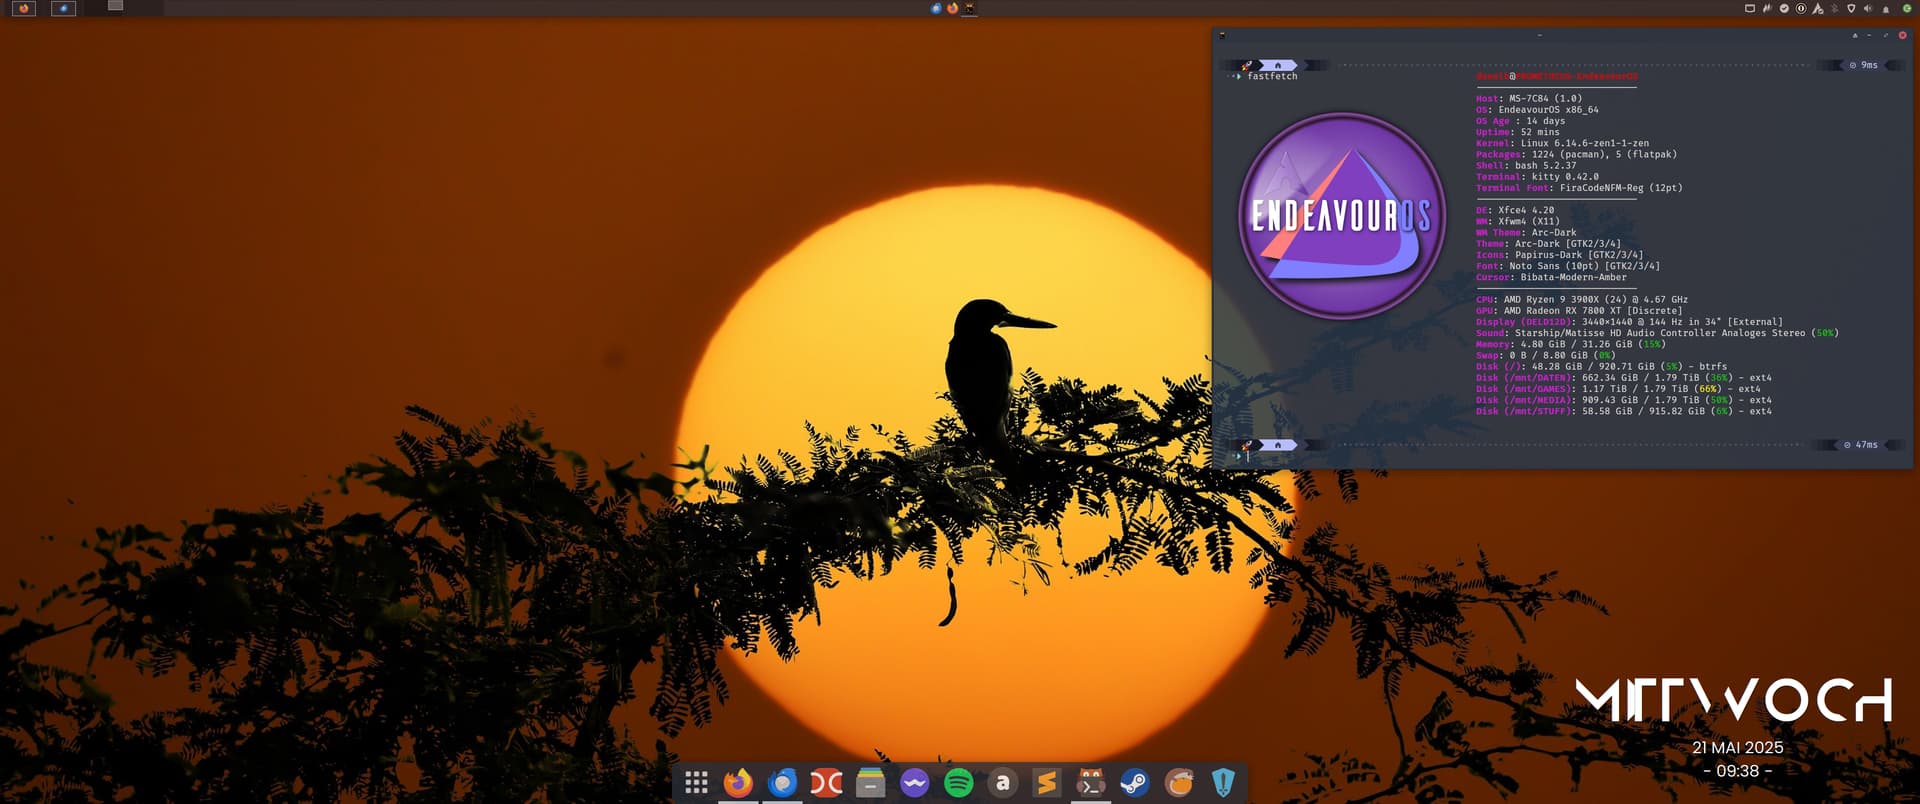Click 'Kernel: Linux 6.14.6-zen1-1-zen' line

pos(1562,143)
